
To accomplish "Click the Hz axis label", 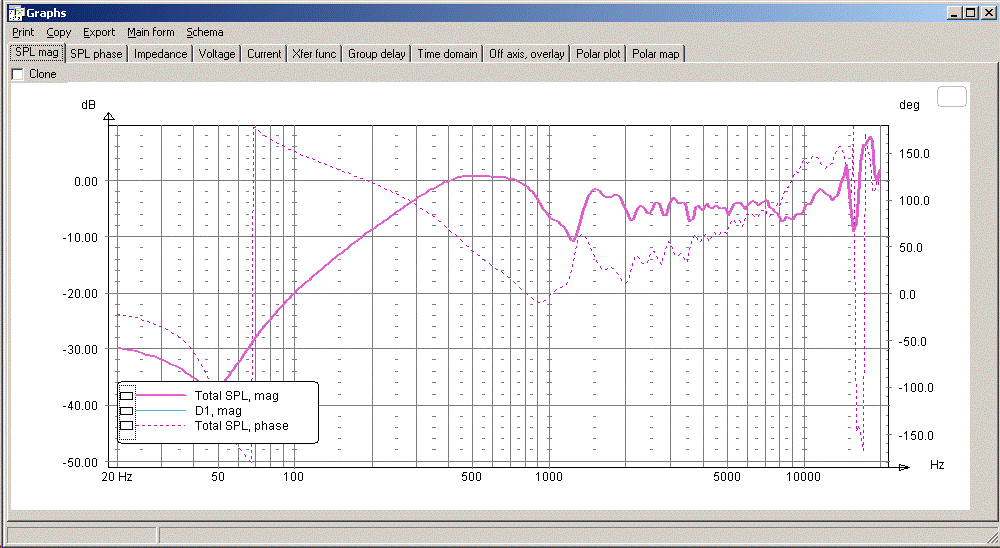I will [937, 464].
